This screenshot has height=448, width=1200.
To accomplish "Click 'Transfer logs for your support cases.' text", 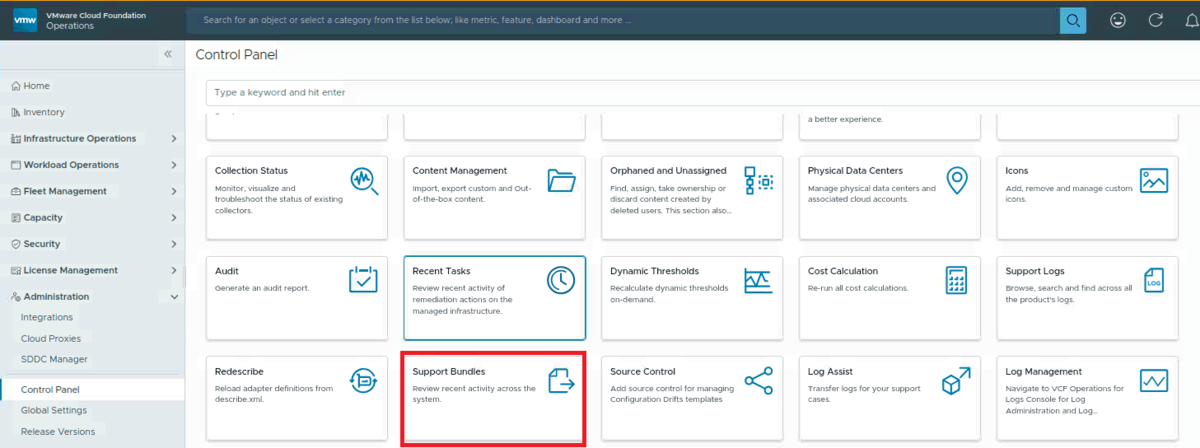I will tap(868, 394).
